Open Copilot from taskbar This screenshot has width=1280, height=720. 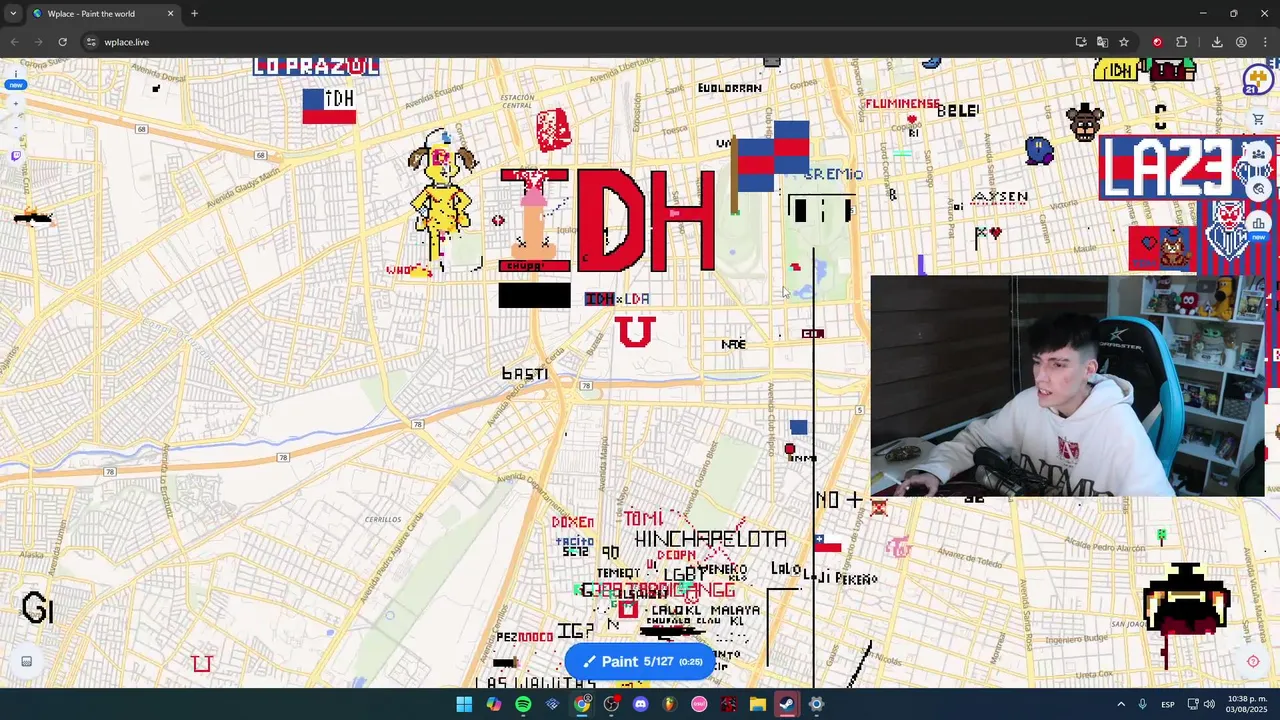494,704
